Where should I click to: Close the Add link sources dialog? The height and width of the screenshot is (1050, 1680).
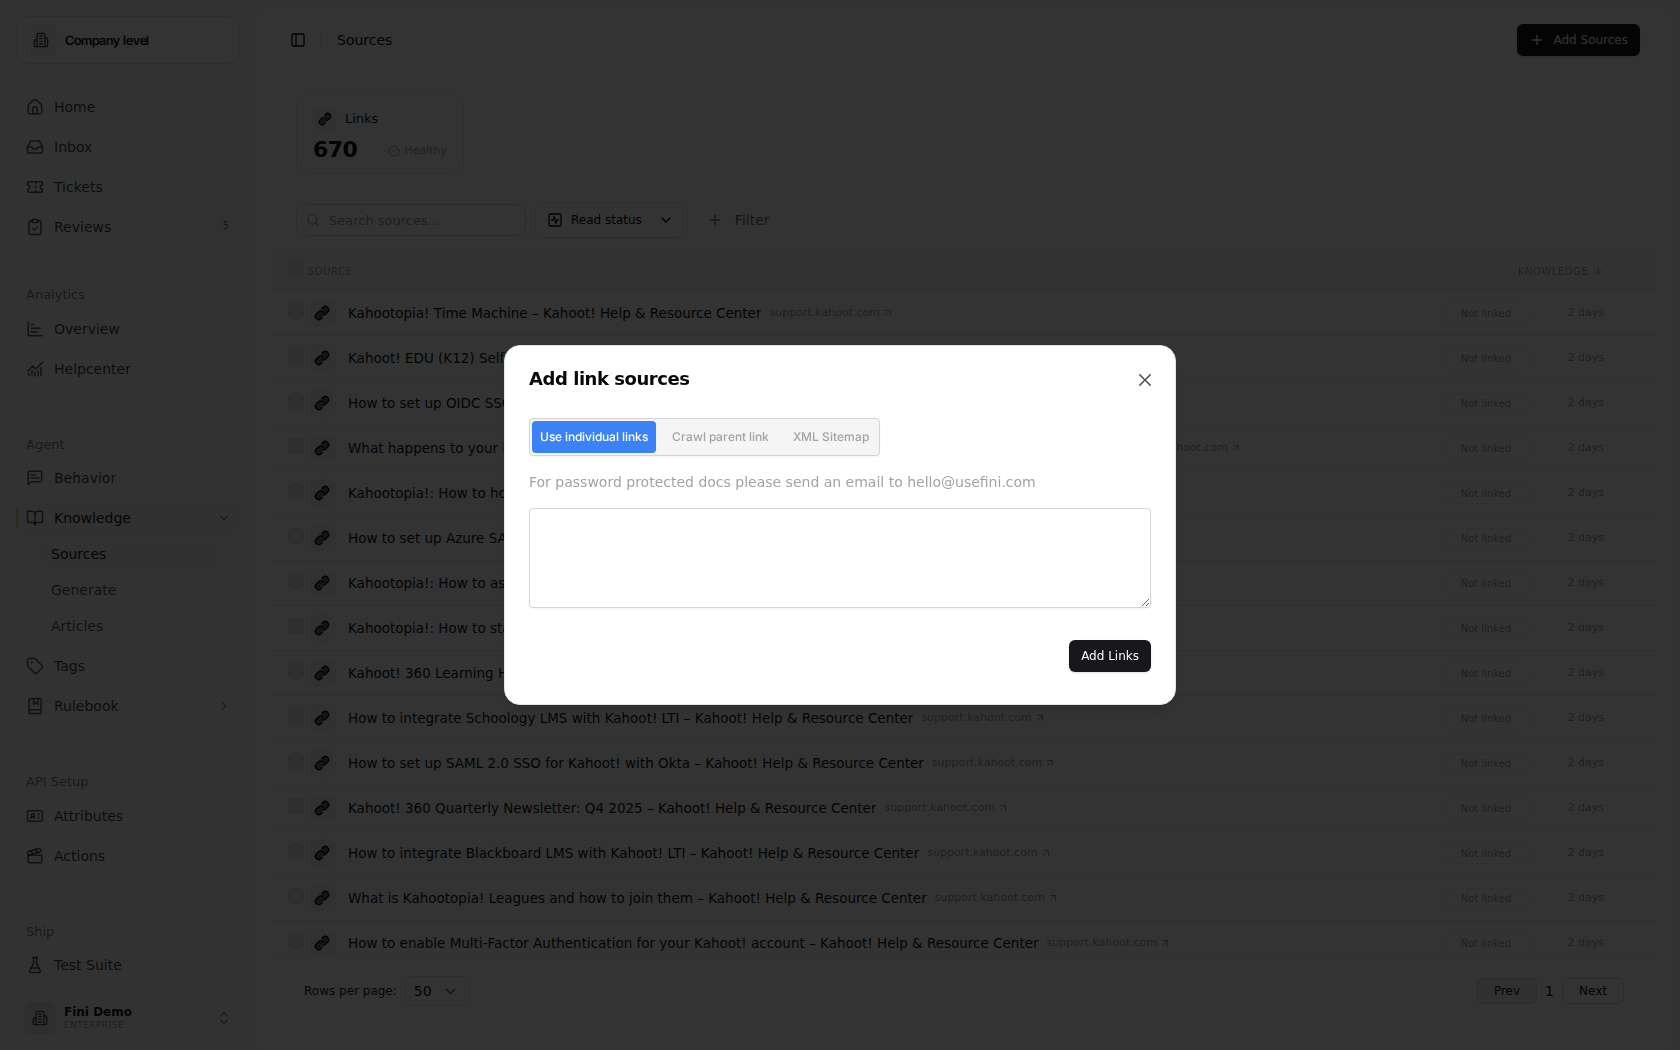pyautogui.click(x=1145, y=380)
